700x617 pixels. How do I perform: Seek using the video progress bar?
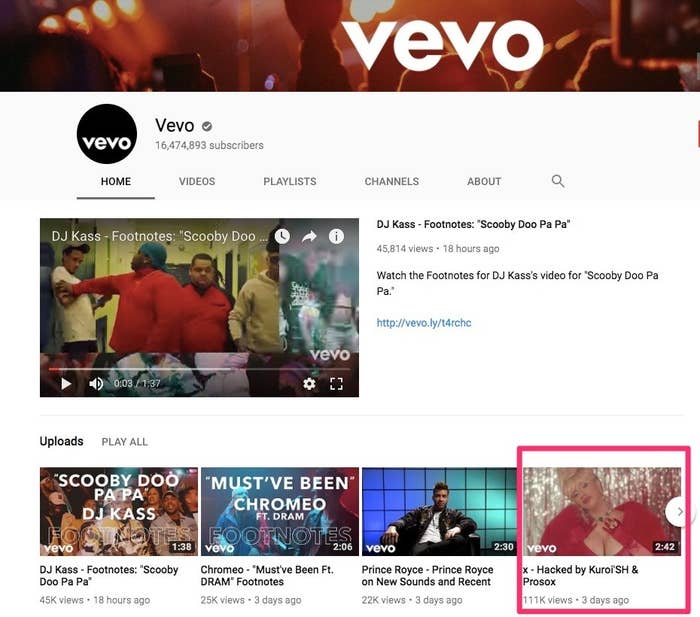click(180, 369)
